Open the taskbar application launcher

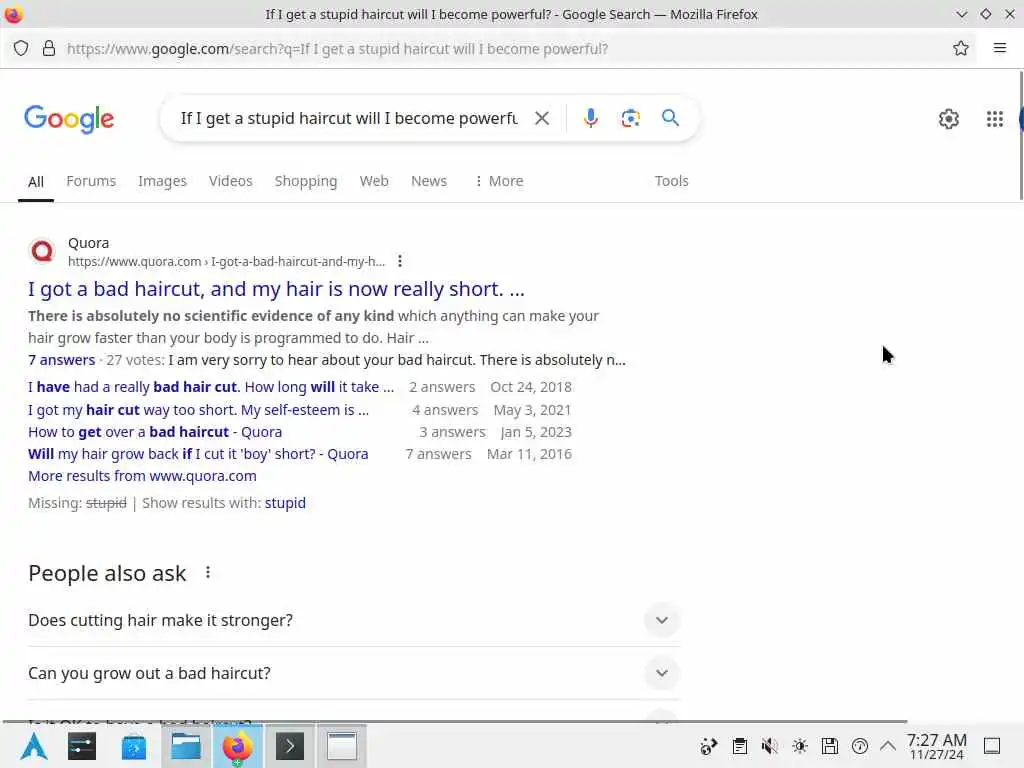34,746
